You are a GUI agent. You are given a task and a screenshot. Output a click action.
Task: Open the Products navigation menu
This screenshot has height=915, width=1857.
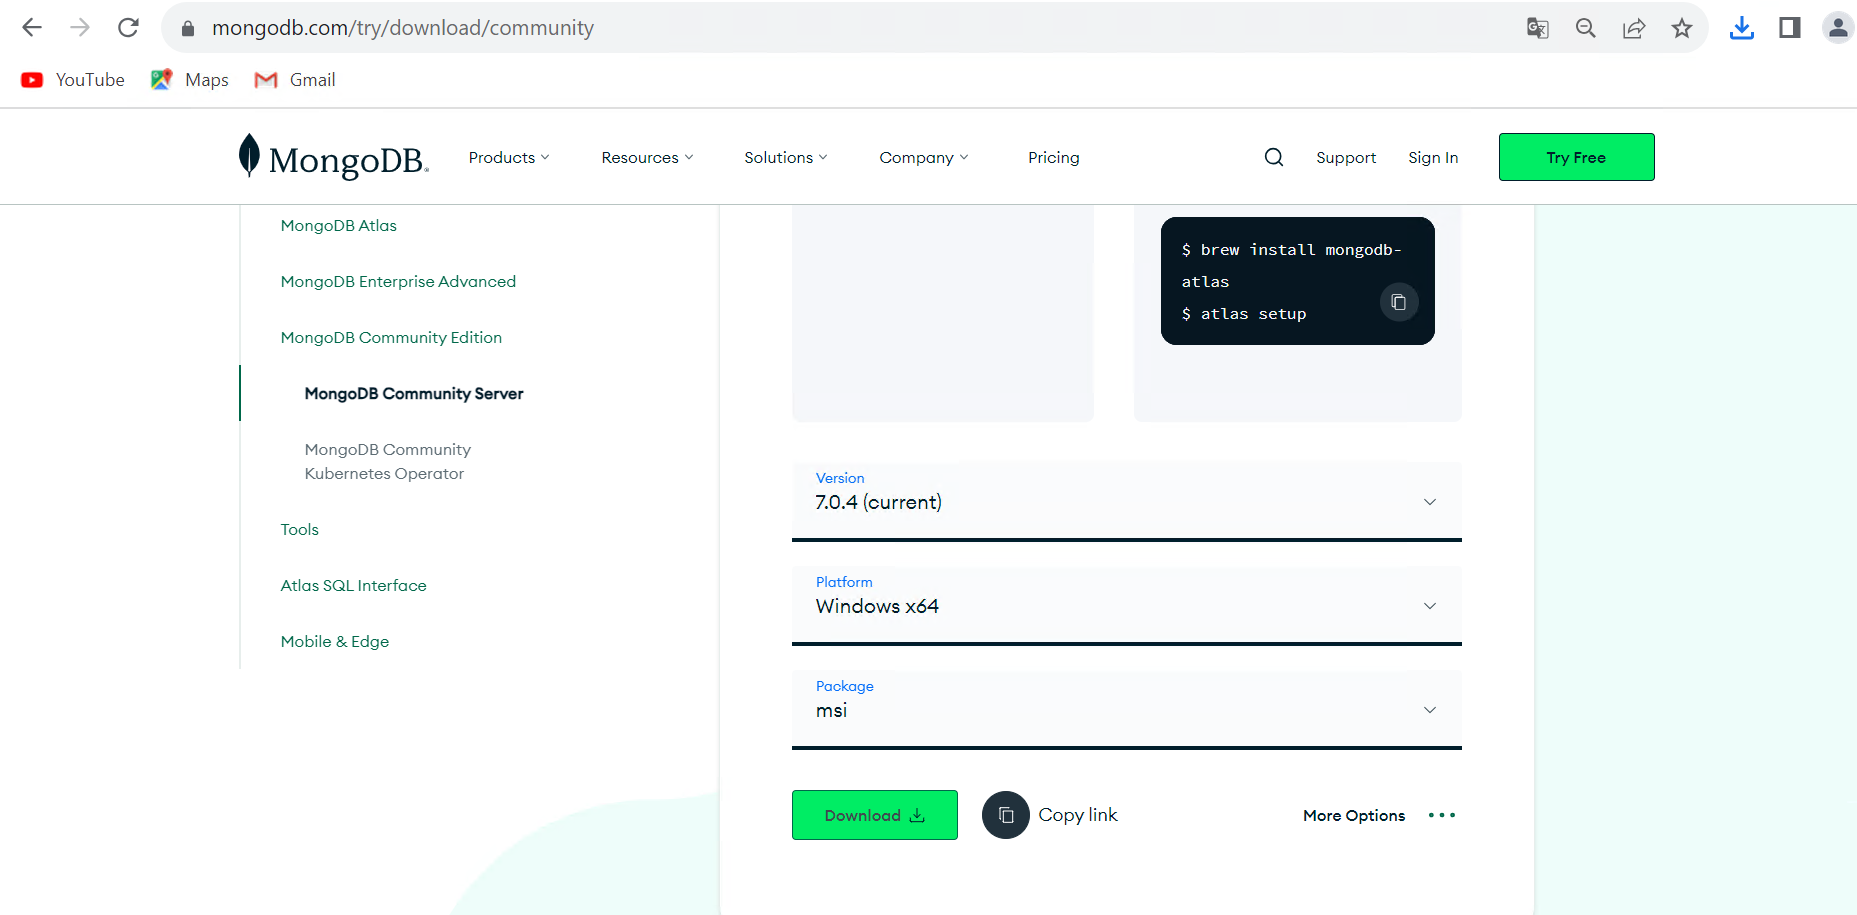[508, 158]
